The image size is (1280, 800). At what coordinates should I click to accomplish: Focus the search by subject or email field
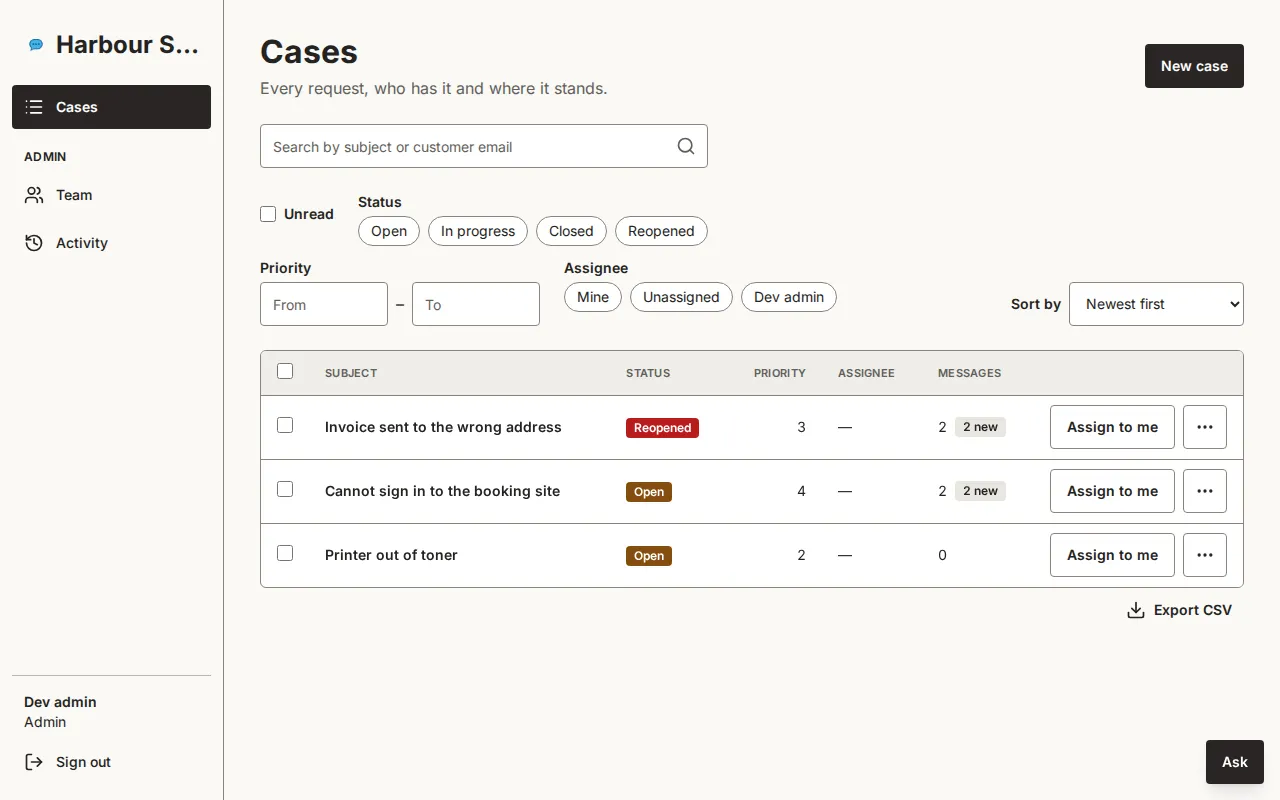click(484, 146)
